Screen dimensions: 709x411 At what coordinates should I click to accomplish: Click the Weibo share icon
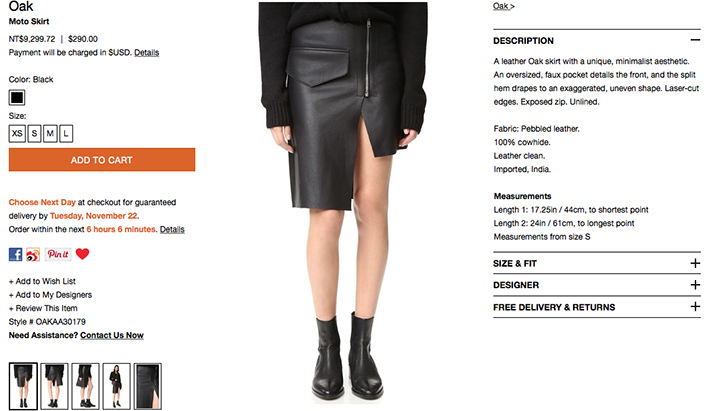pos(33,254)
